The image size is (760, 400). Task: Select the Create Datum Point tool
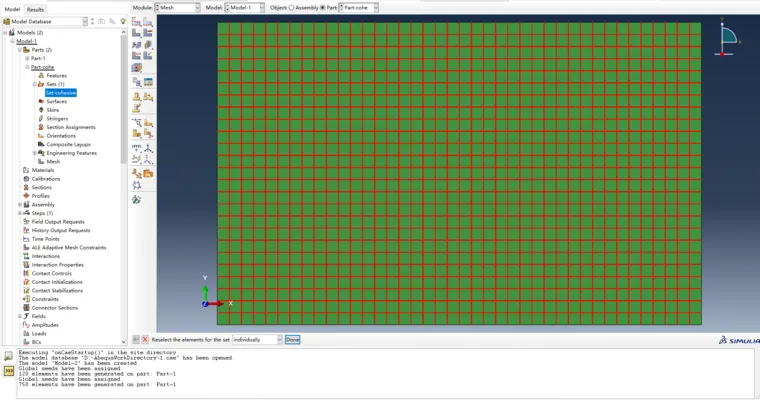click(x=136, y=147)
